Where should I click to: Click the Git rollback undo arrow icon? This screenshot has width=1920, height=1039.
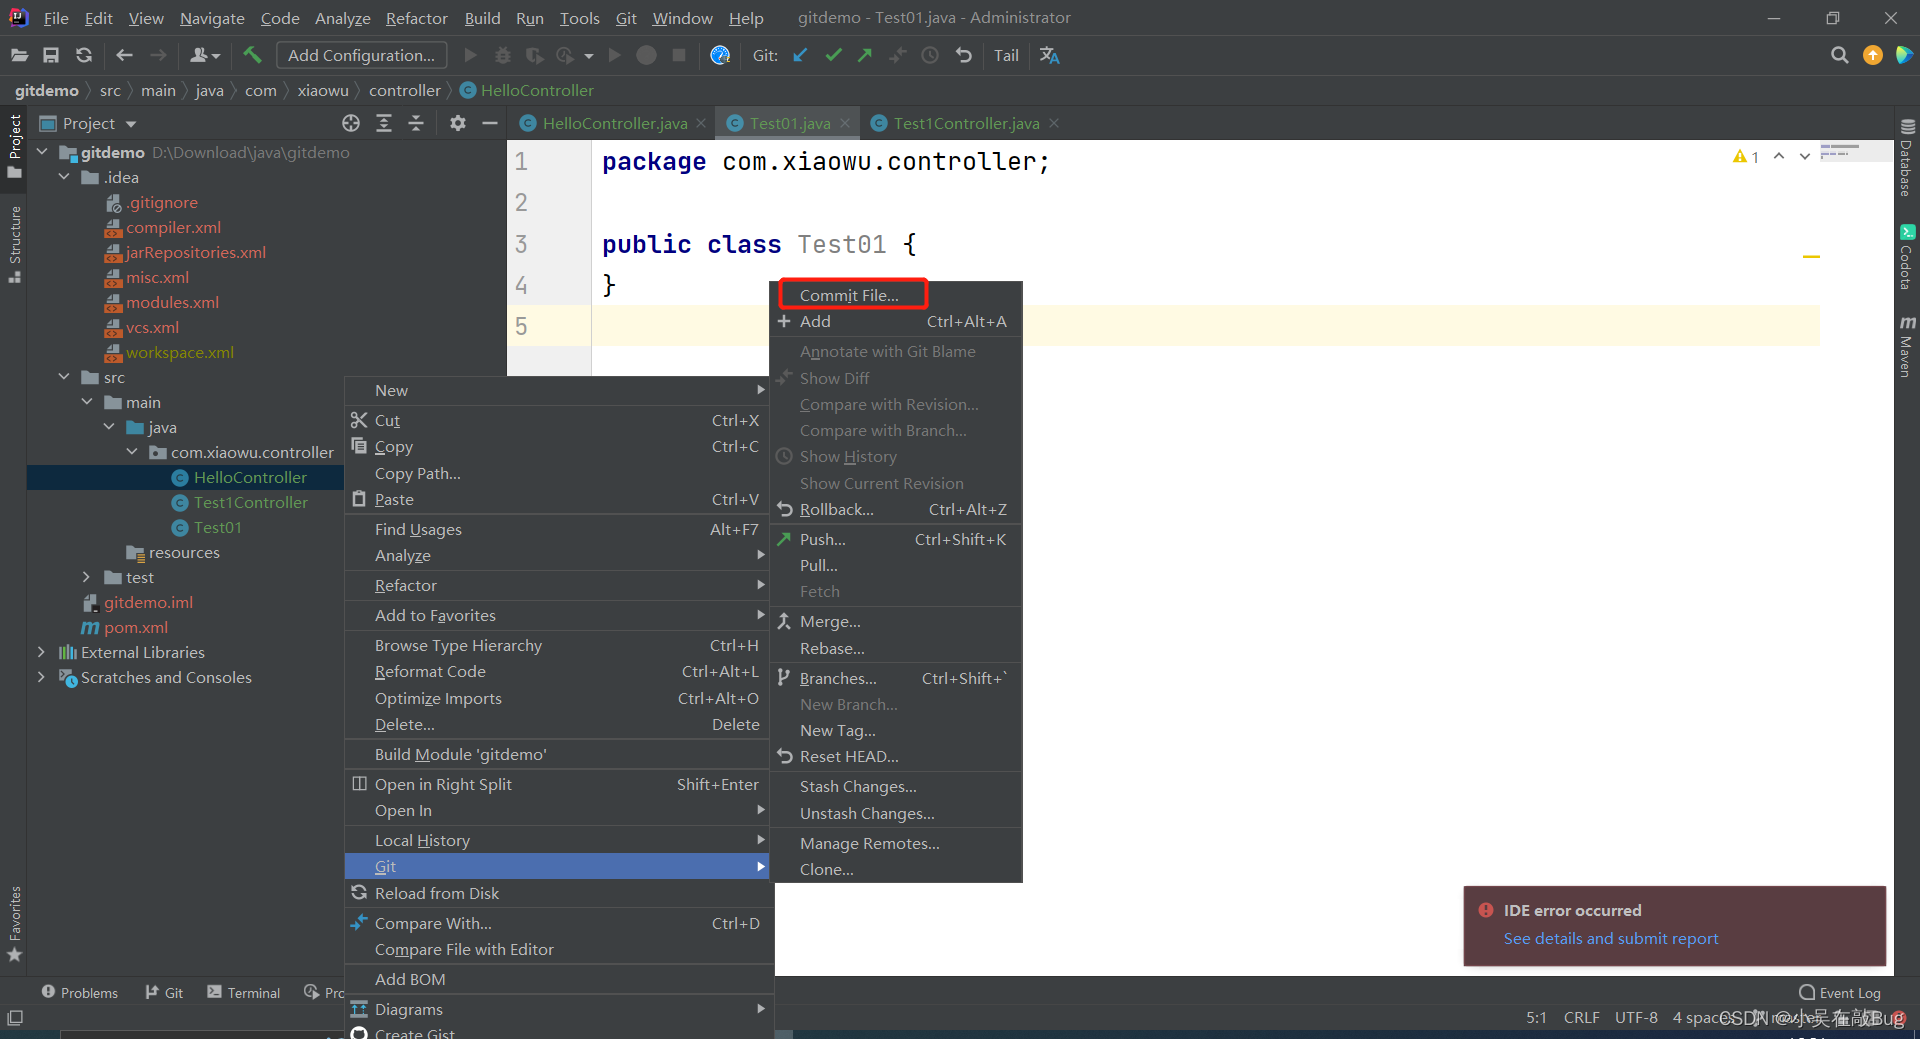(963, 56)
